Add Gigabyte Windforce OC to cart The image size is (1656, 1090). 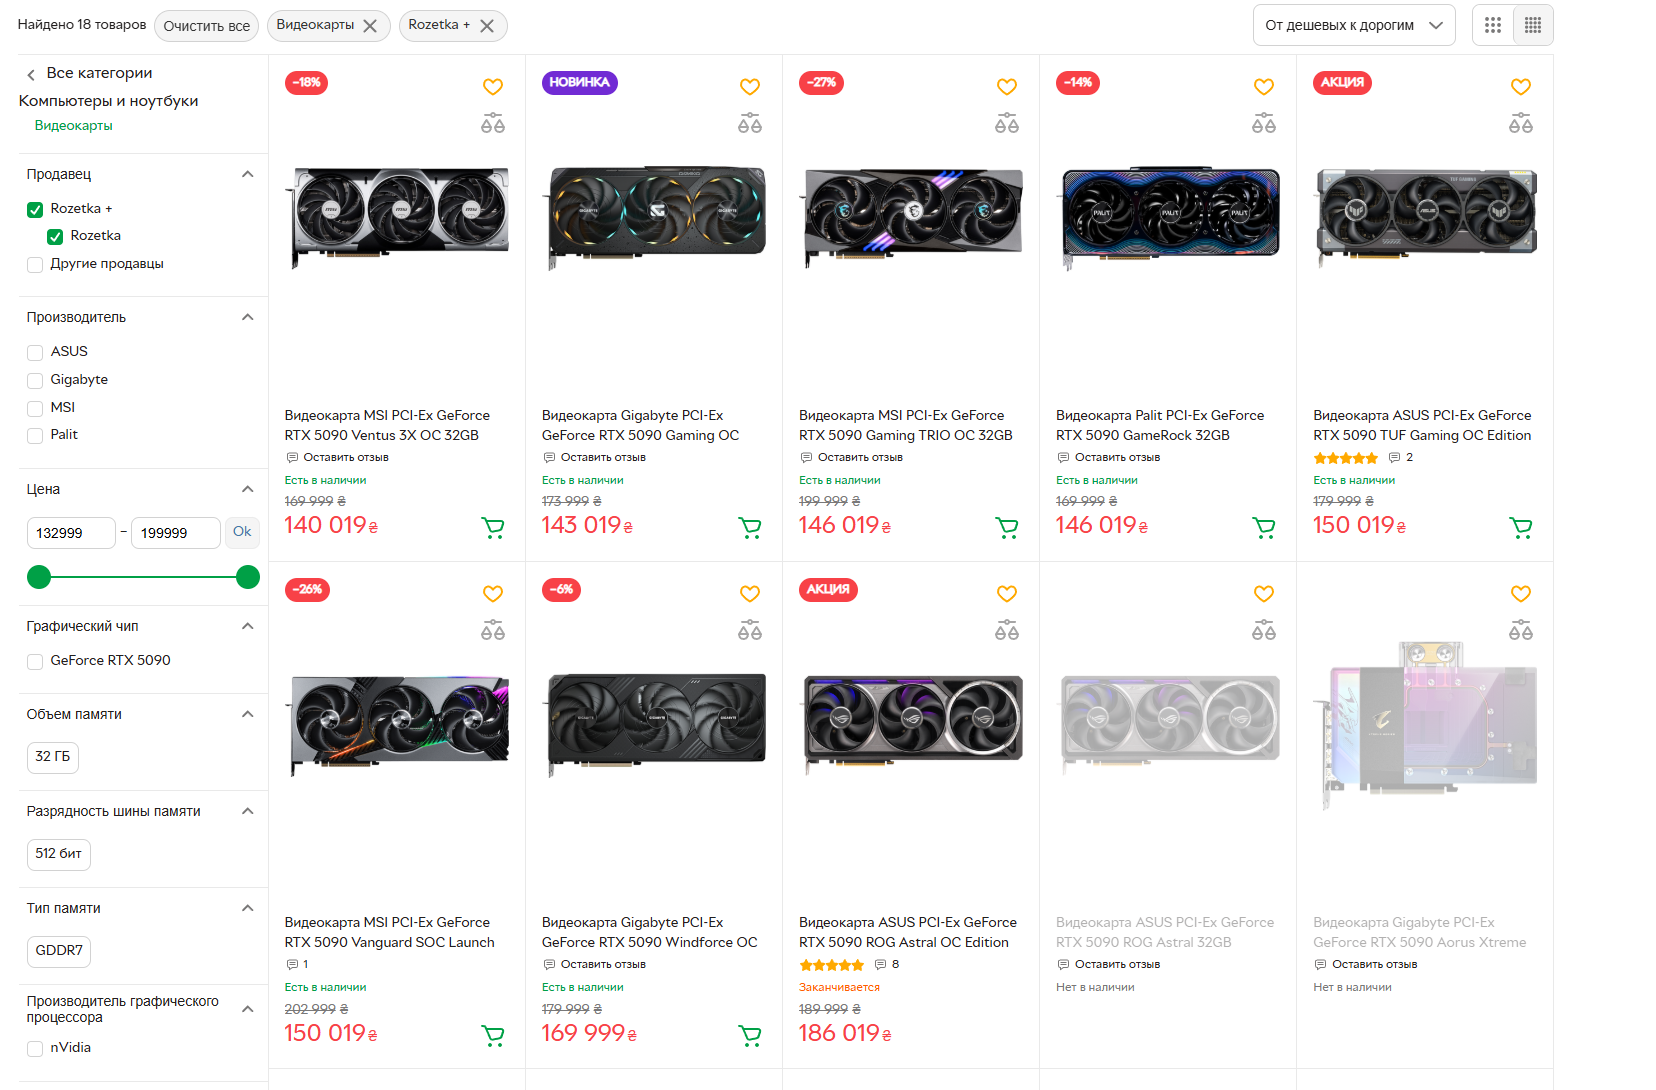pyautogui.click(x=750, y=1035)
